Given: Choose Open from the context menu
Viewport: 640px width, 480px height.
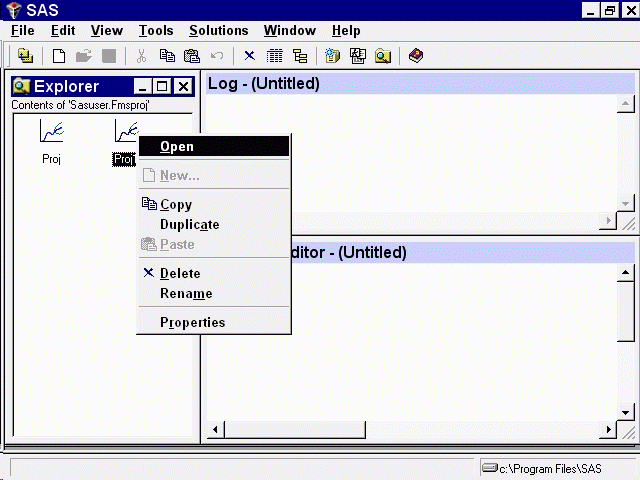Looking at the screenshot, I should pos(177,146).
